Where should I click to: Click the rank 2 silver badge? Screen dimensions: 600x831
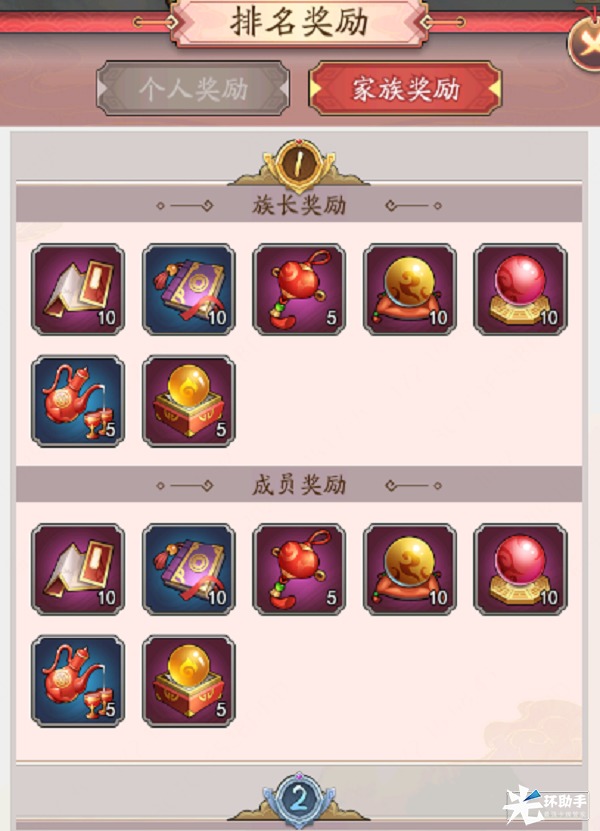point(299,798)
